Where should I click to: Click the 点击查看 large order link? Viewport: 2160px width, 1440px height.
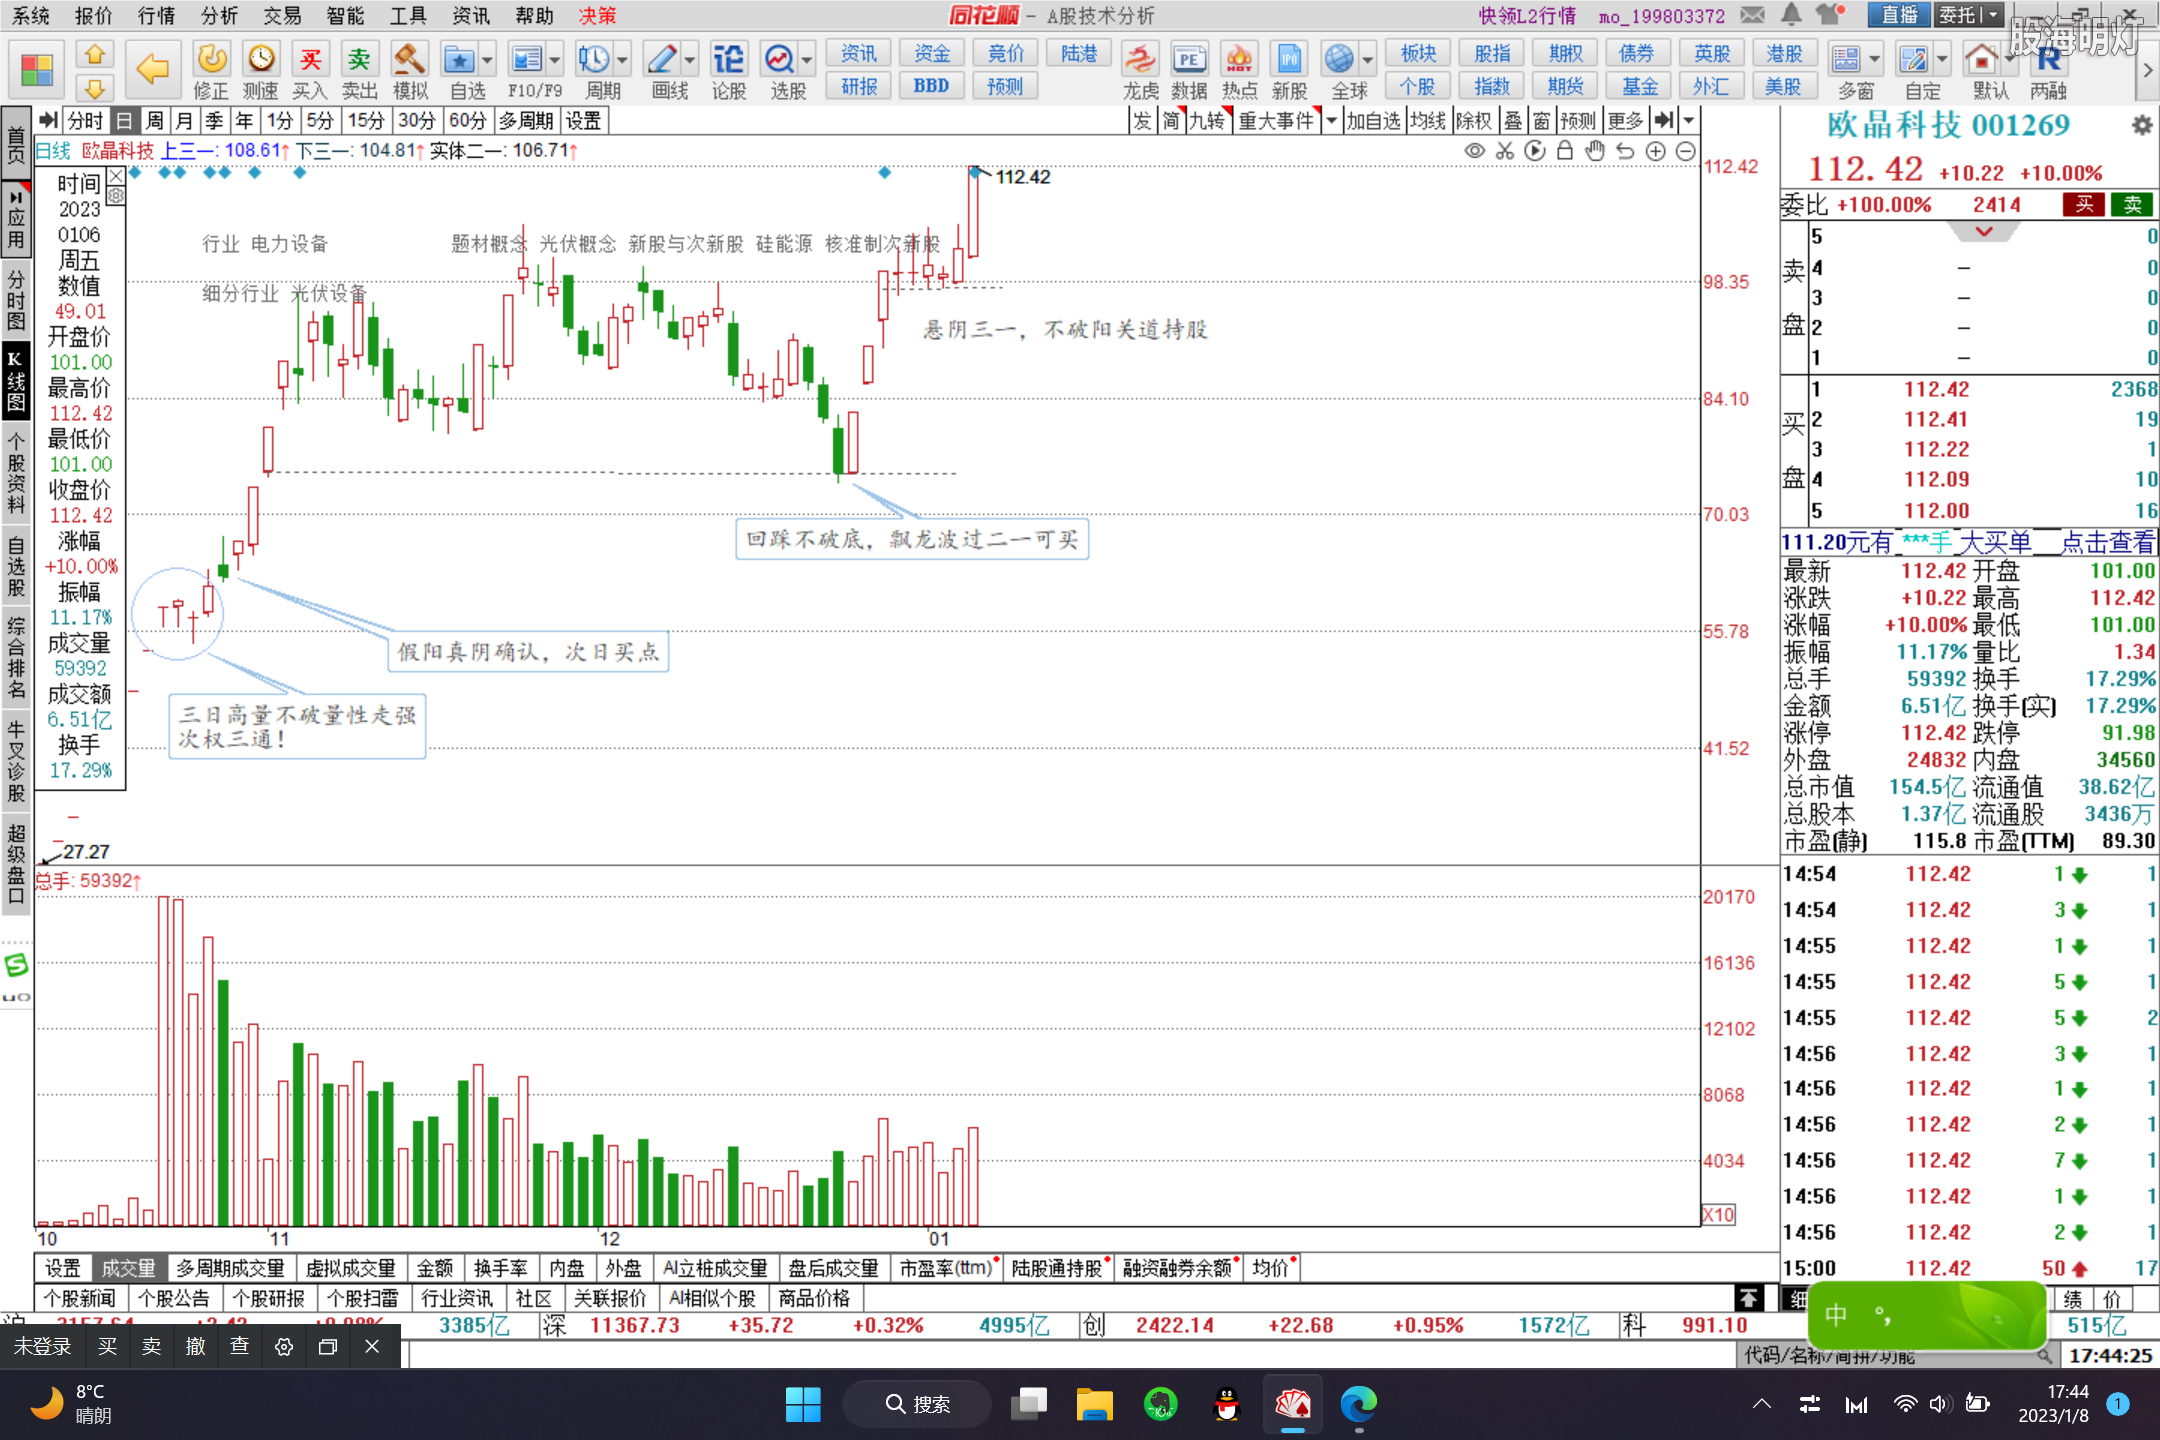click(2108, 543)
